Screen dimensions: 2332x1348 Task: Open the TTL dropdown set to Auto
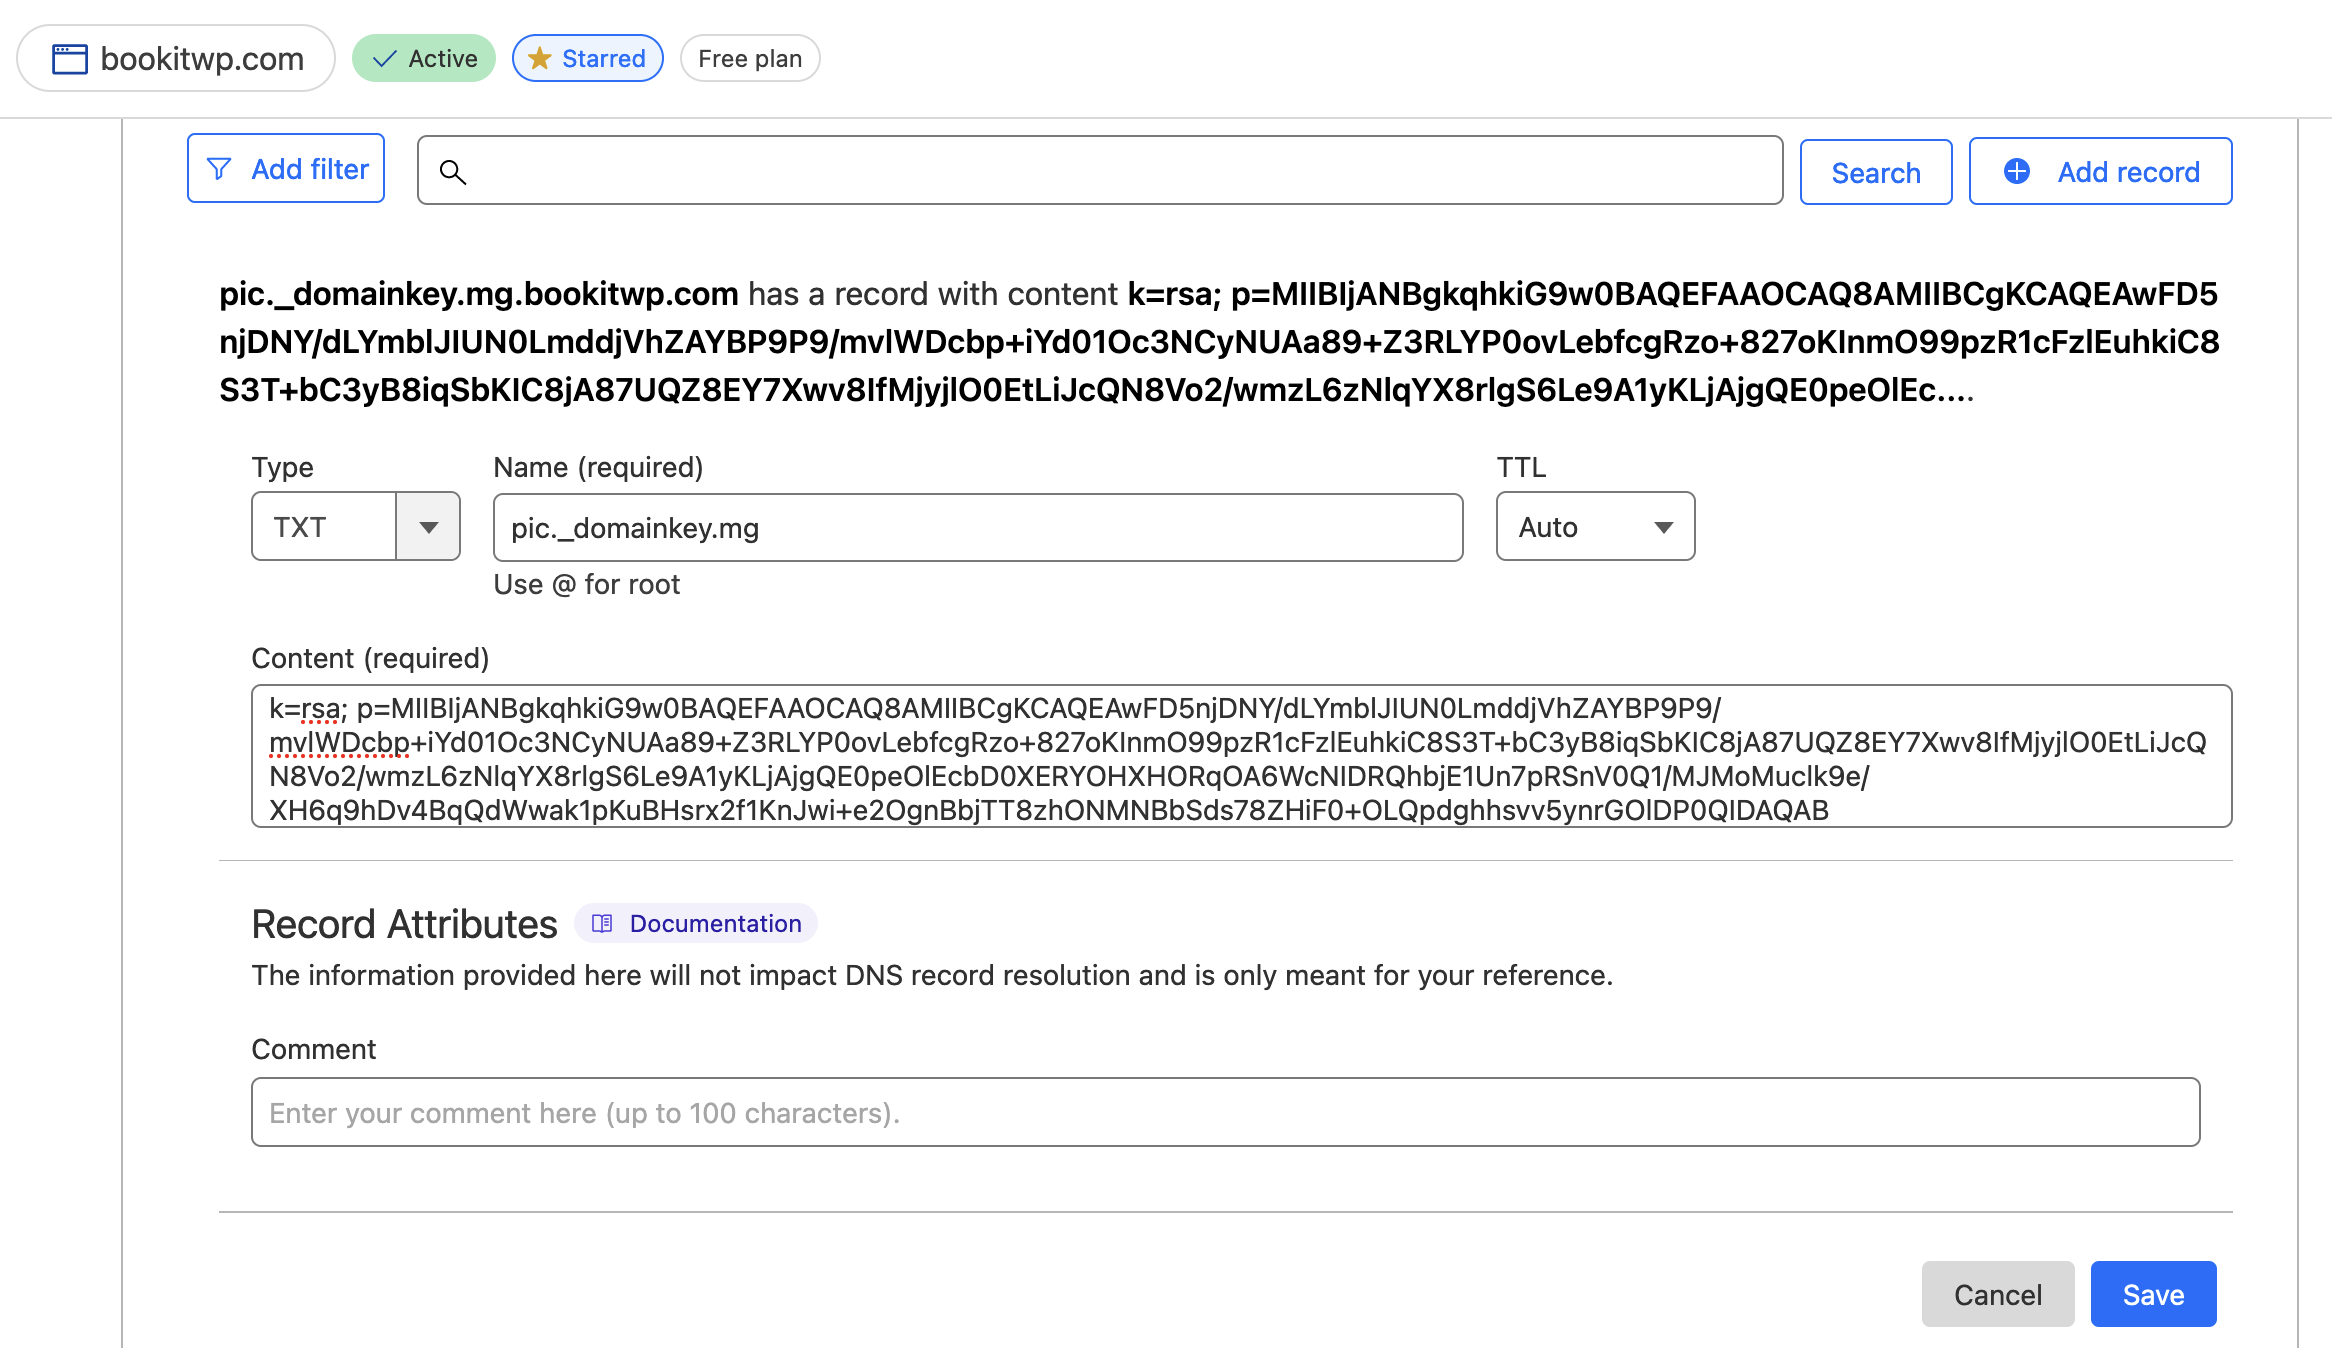(x=1594, y=526)
